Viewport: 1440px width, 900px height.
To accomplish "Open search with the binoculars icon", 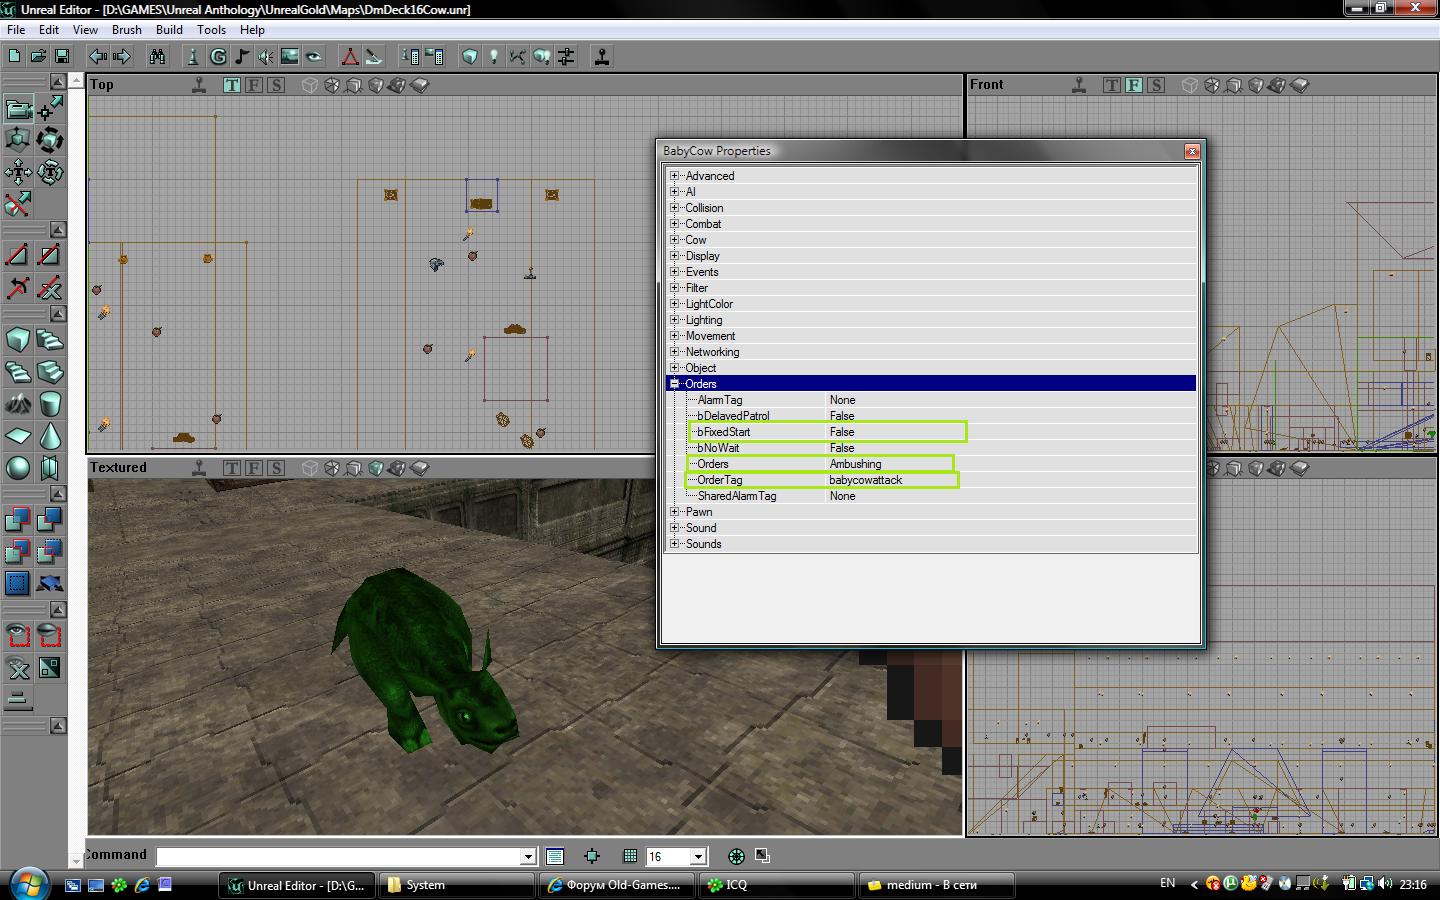I will click(x=157, y=57).
